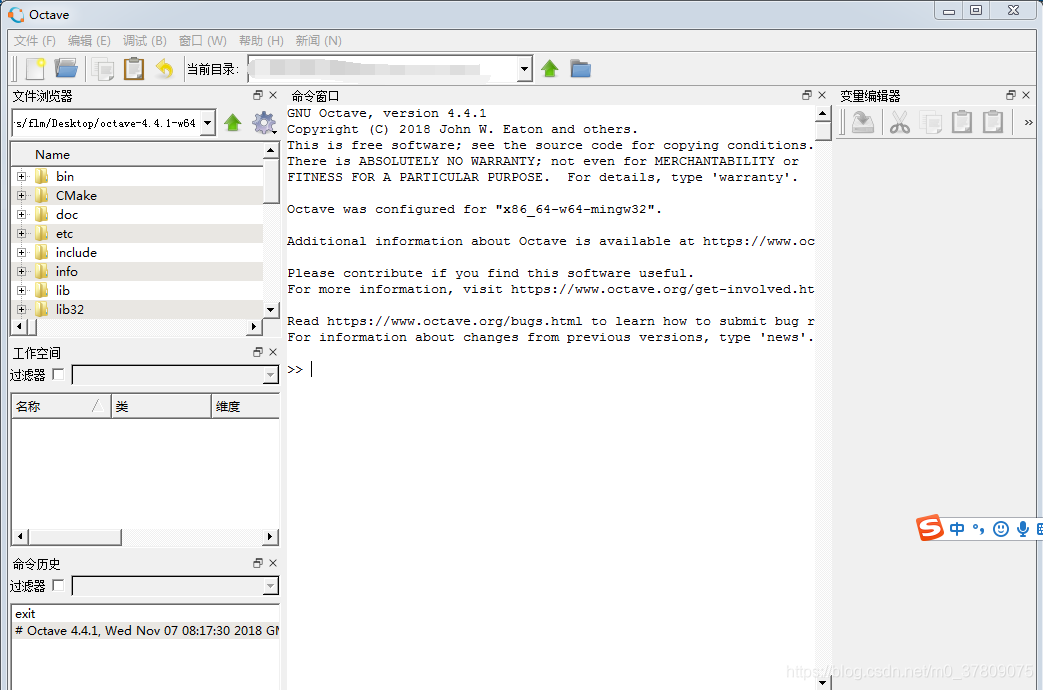This screenshot has width=1043, height=690.
Task: Open the 新闻 (N) menu
Action: pos(319,41)
